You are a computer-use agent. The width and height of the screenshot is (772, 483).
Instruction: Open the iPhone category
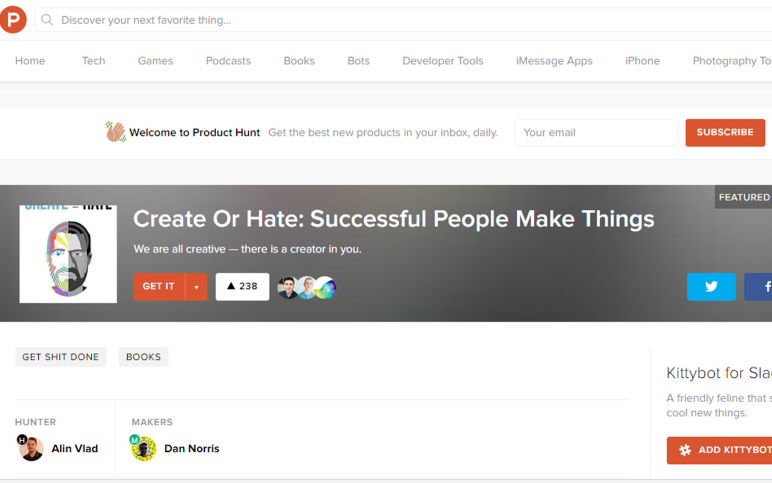pyautogui.click(x=643, y=61)
